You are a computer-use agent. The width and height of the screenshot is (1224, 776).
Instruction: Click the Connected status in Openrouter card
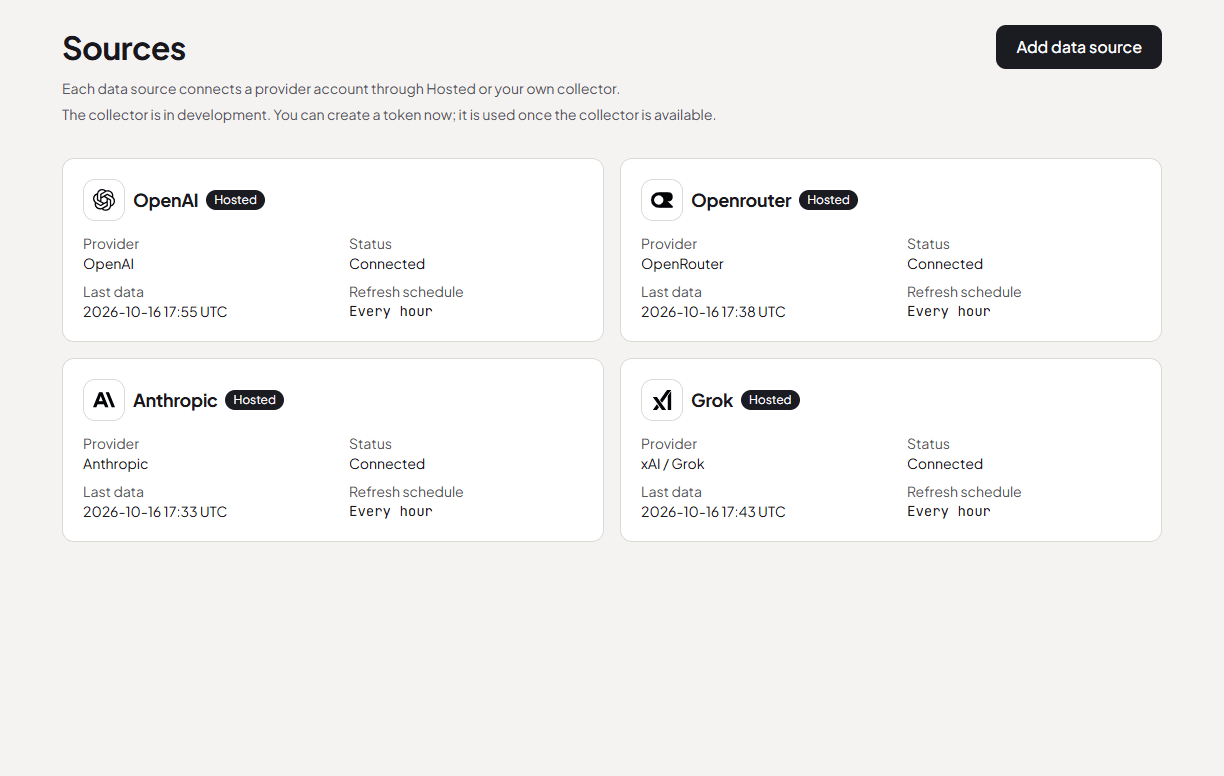(945, 264)
